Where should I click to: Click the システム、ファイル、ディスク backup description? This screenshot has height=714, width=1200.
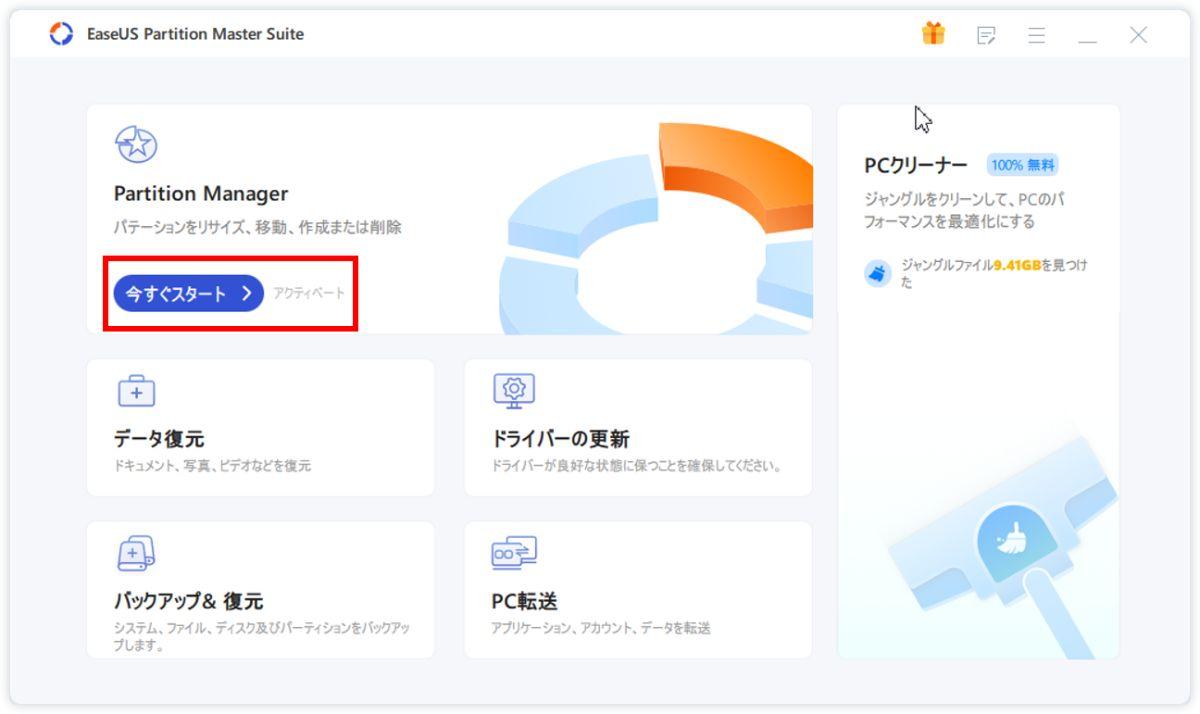tap(262, 636)
